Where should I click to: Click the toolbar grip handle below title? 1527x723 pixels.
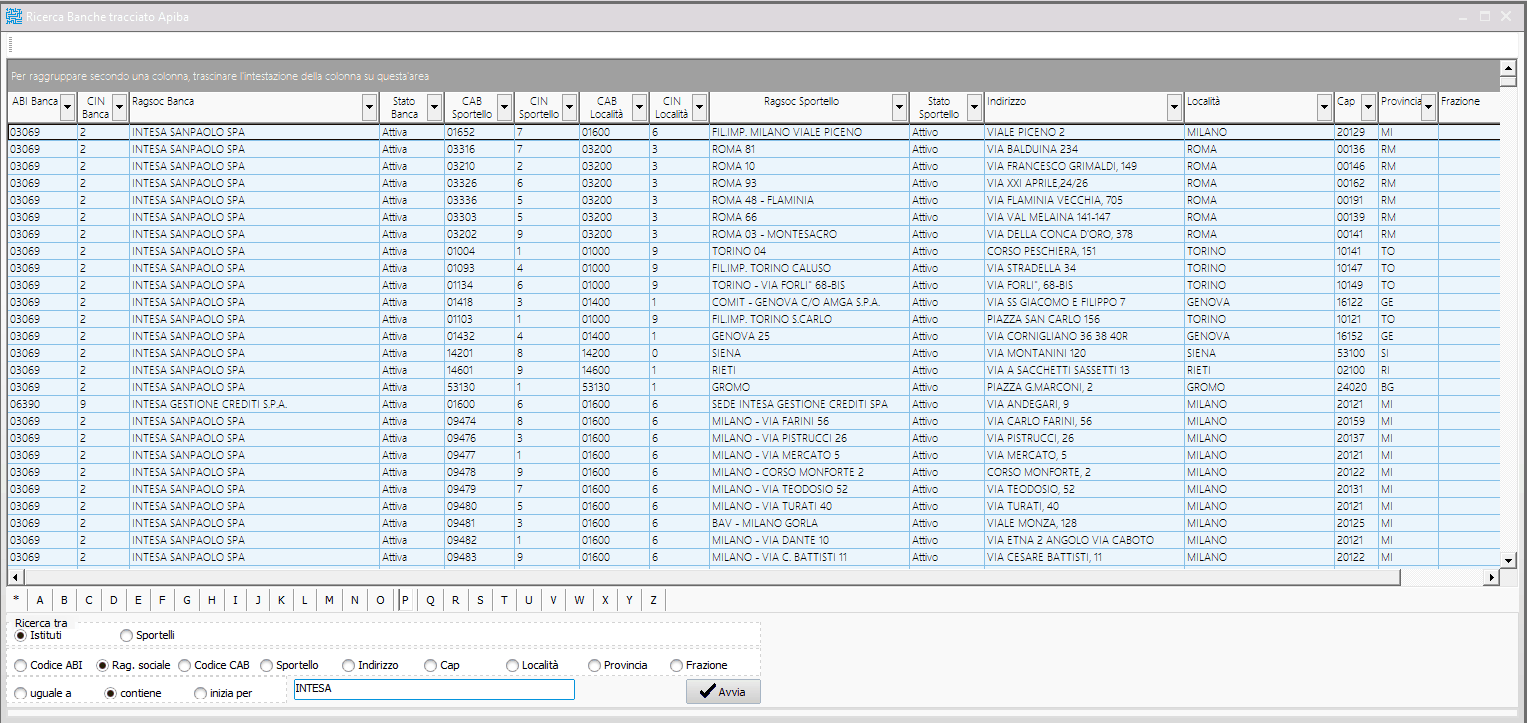(x=10, y=44)
